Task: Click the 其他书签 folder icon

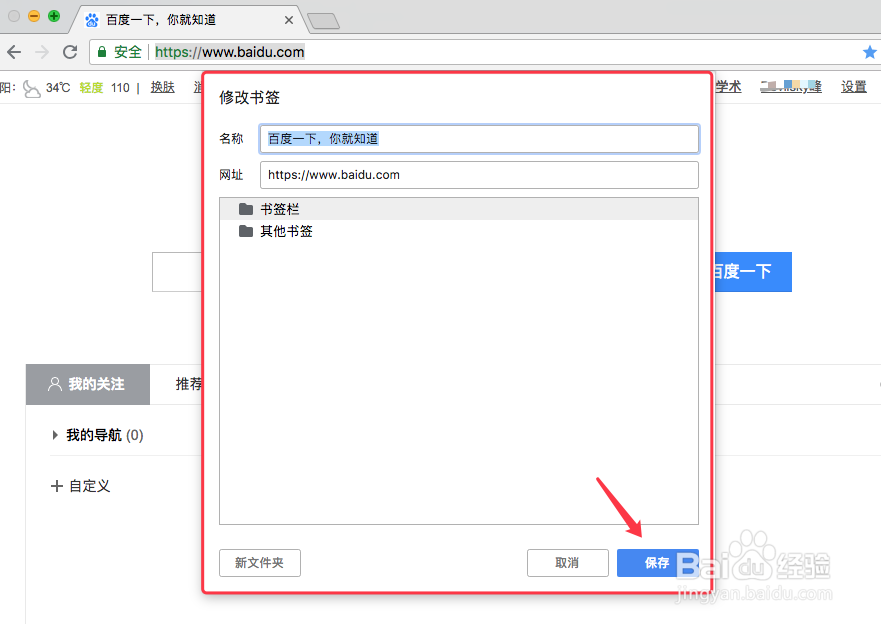Action: pos(246,231)
